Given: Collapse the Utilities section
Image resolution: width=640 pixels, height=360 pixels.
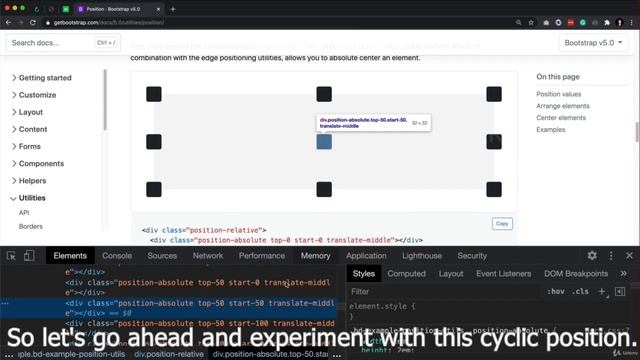Looking at the screenshot, I should [x=28, y=198].
